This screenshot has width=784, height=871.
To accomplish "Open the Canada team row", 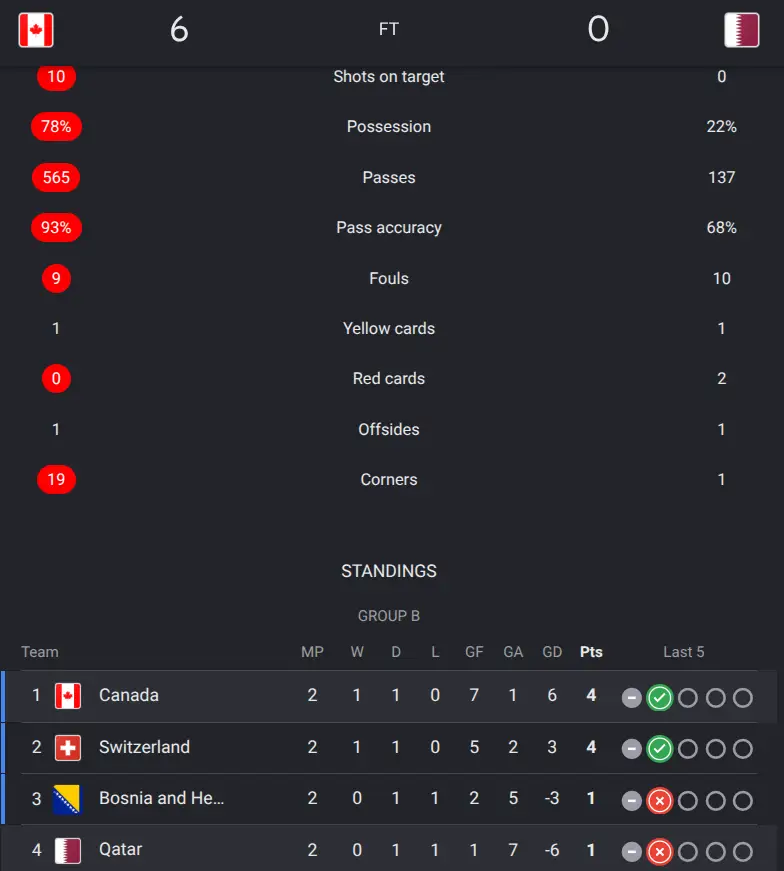I will [x=389, y=696].
